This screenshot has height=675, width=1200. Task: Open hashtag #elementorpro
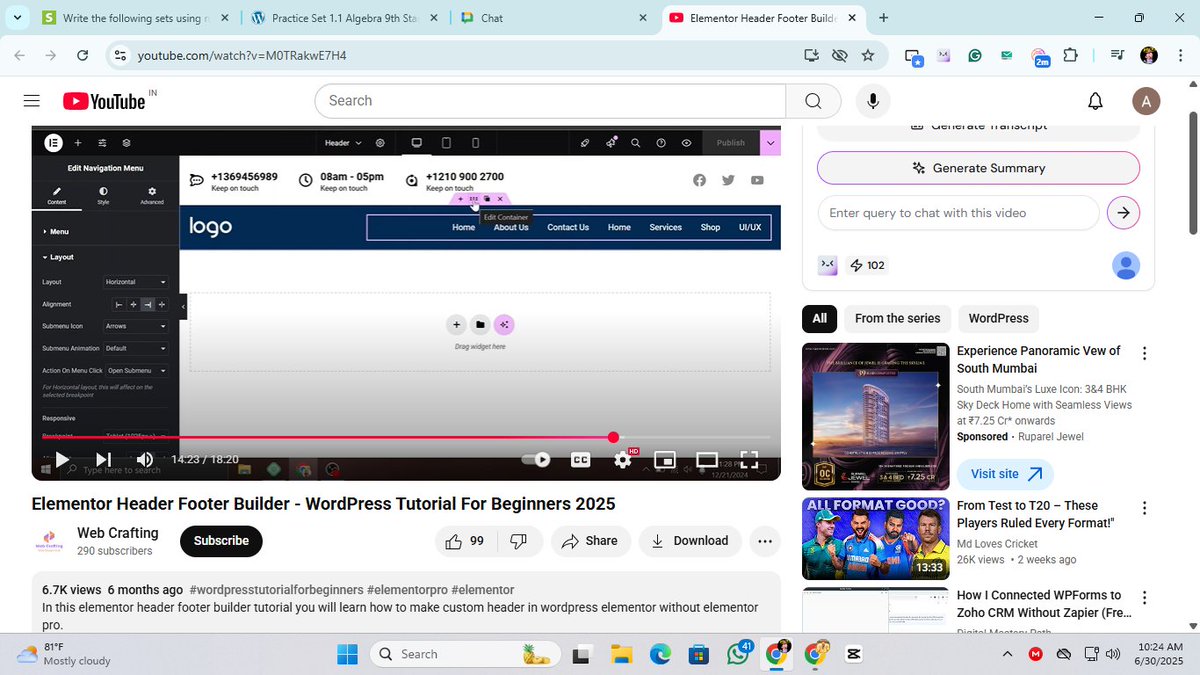pyautogui.click(x=407, y=590)
